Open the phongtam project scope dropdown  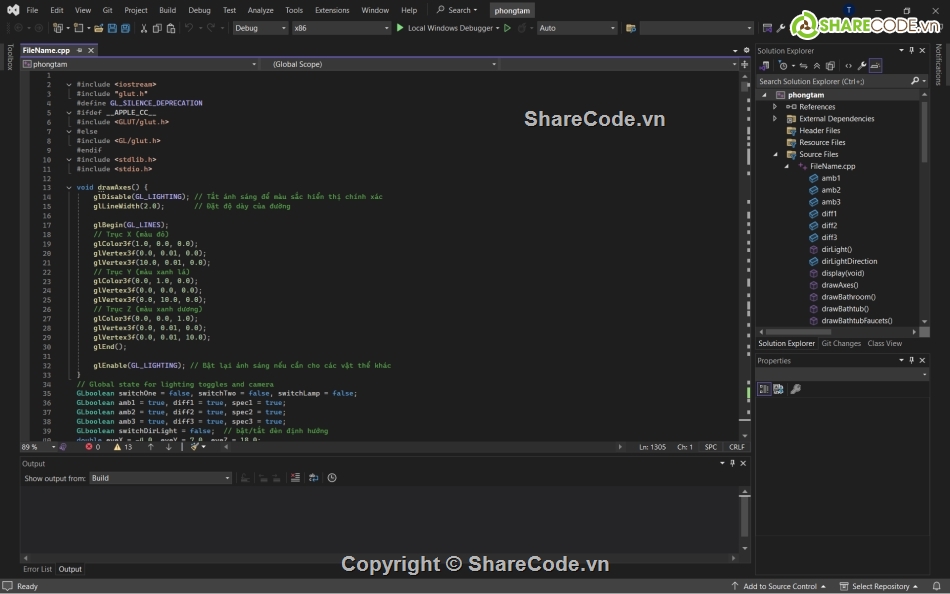click(139, 64)
